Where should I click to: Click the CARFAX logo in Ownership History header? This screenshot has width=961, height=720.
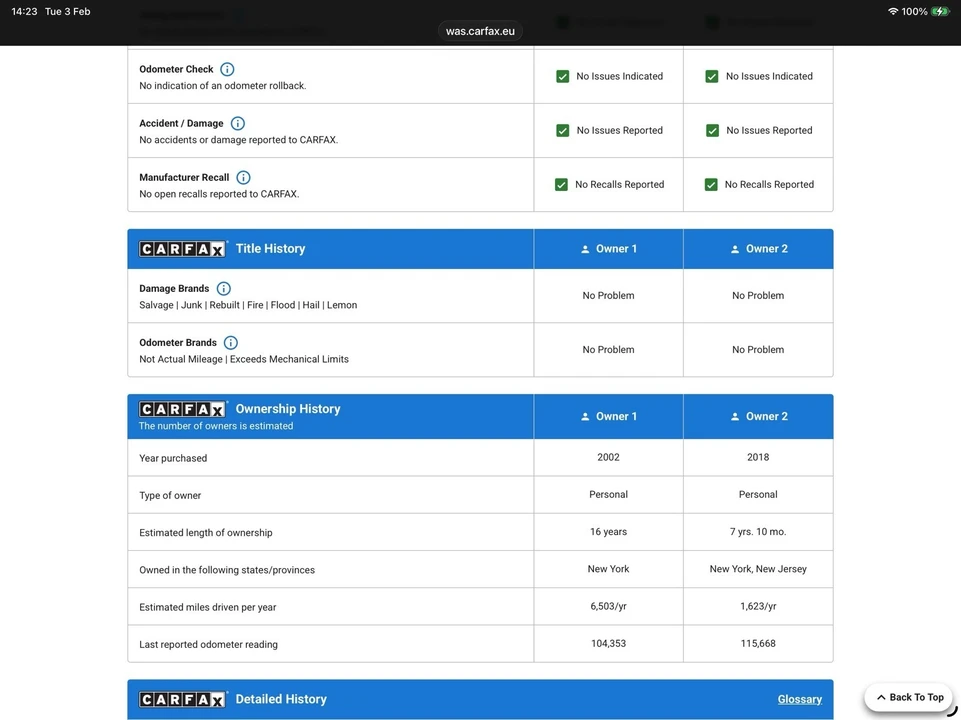point(182,409)
